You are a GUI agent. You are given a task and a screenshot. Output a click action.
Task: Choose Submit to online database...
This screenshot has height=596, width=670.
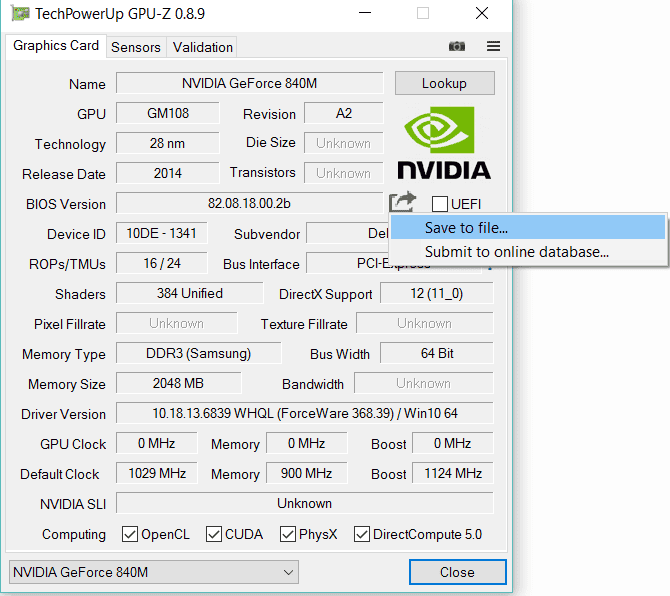click(528, 252)
